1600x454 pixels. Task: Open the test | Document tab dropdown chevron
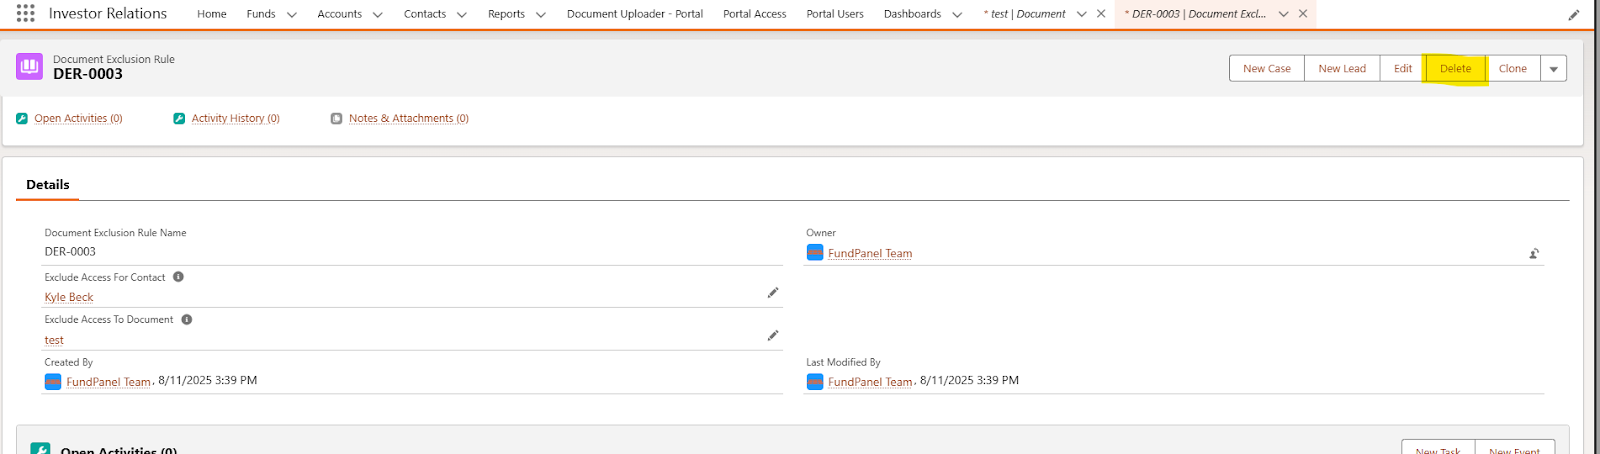point(1082,15)
